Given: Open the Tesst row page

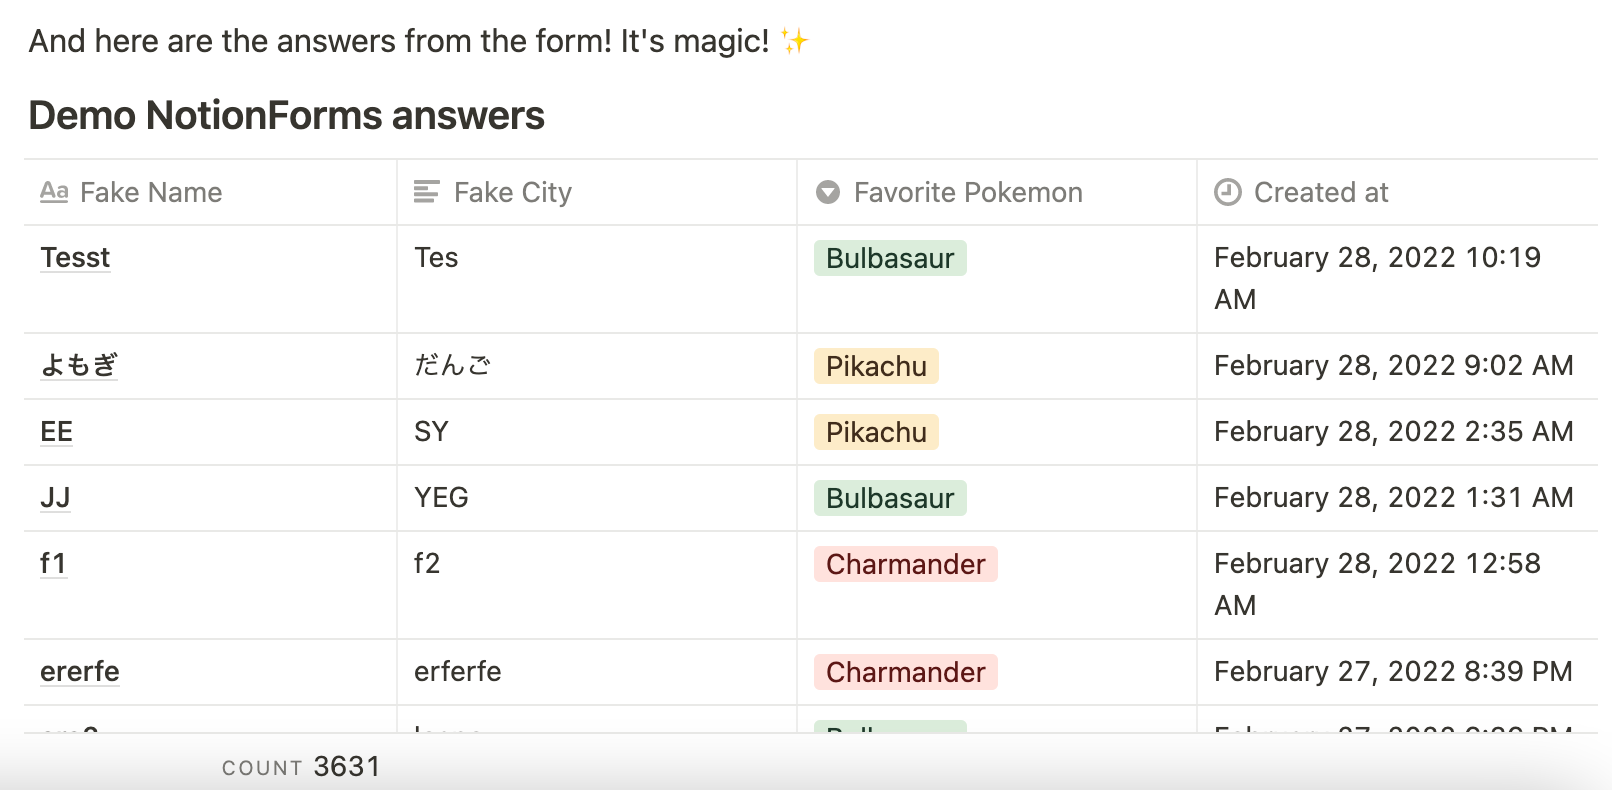Looking at the screenshot, I should (75, 258).
